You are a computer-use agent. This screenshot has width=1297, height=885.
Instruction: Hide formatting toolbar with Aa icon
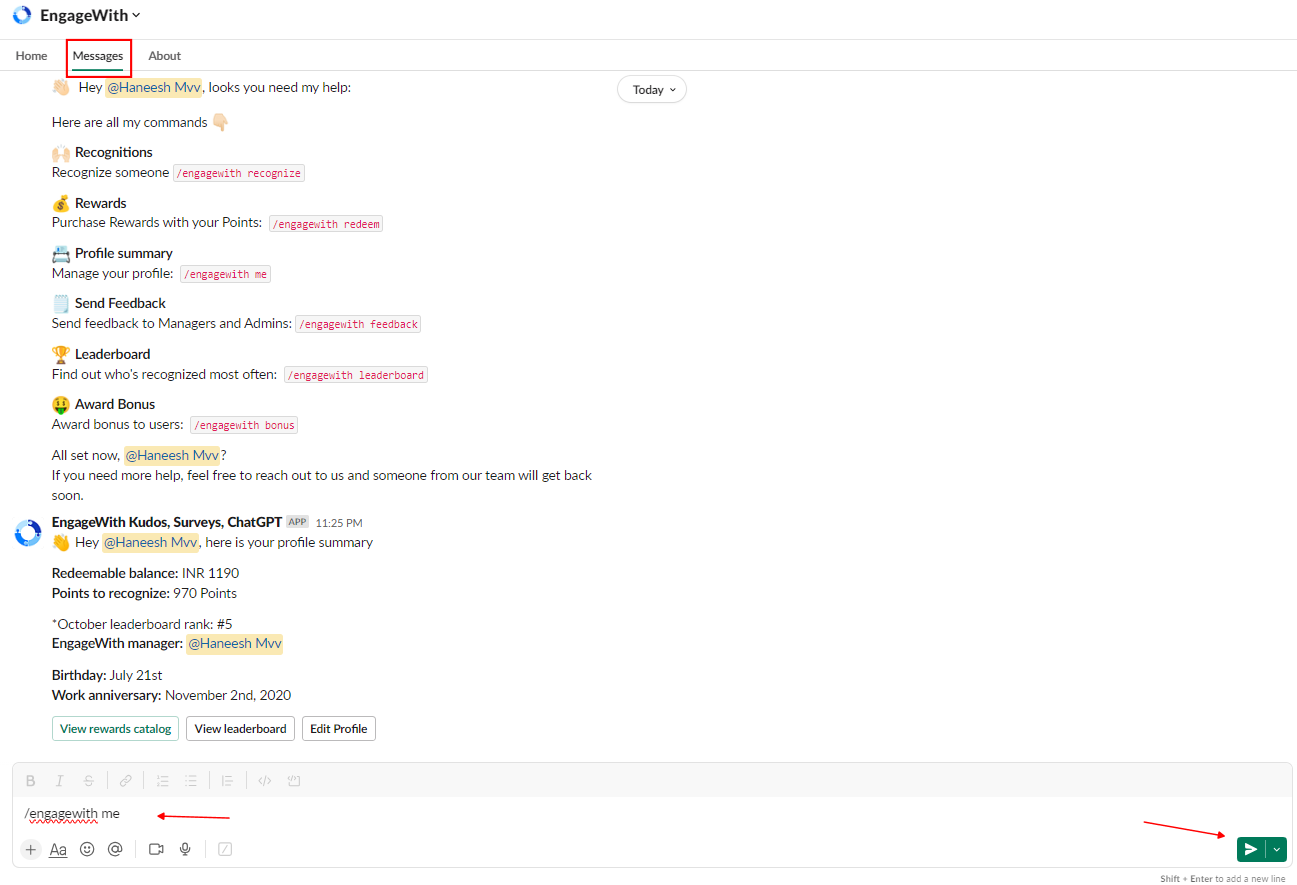click(x=58, y=849)
